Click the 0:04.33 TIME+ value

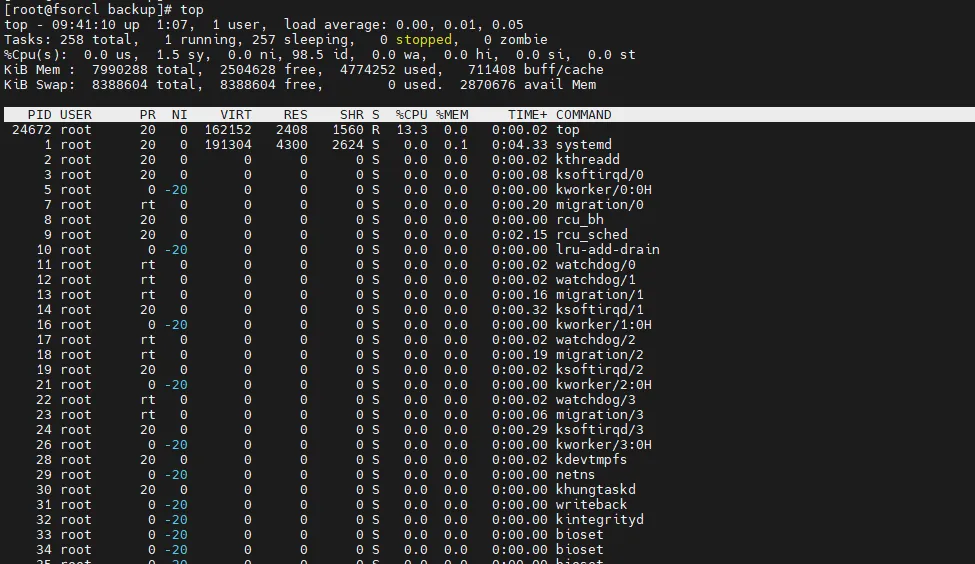click(x=520, y=145)
